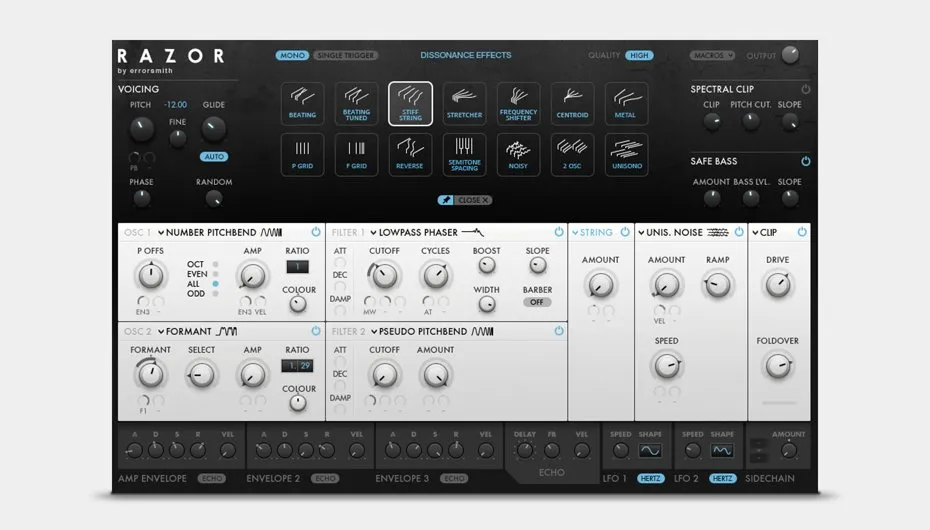The height and width of the screenshot is (530, 930).
Task: Click the OSC 1 Ratio value field
Action: pos(297,267)
